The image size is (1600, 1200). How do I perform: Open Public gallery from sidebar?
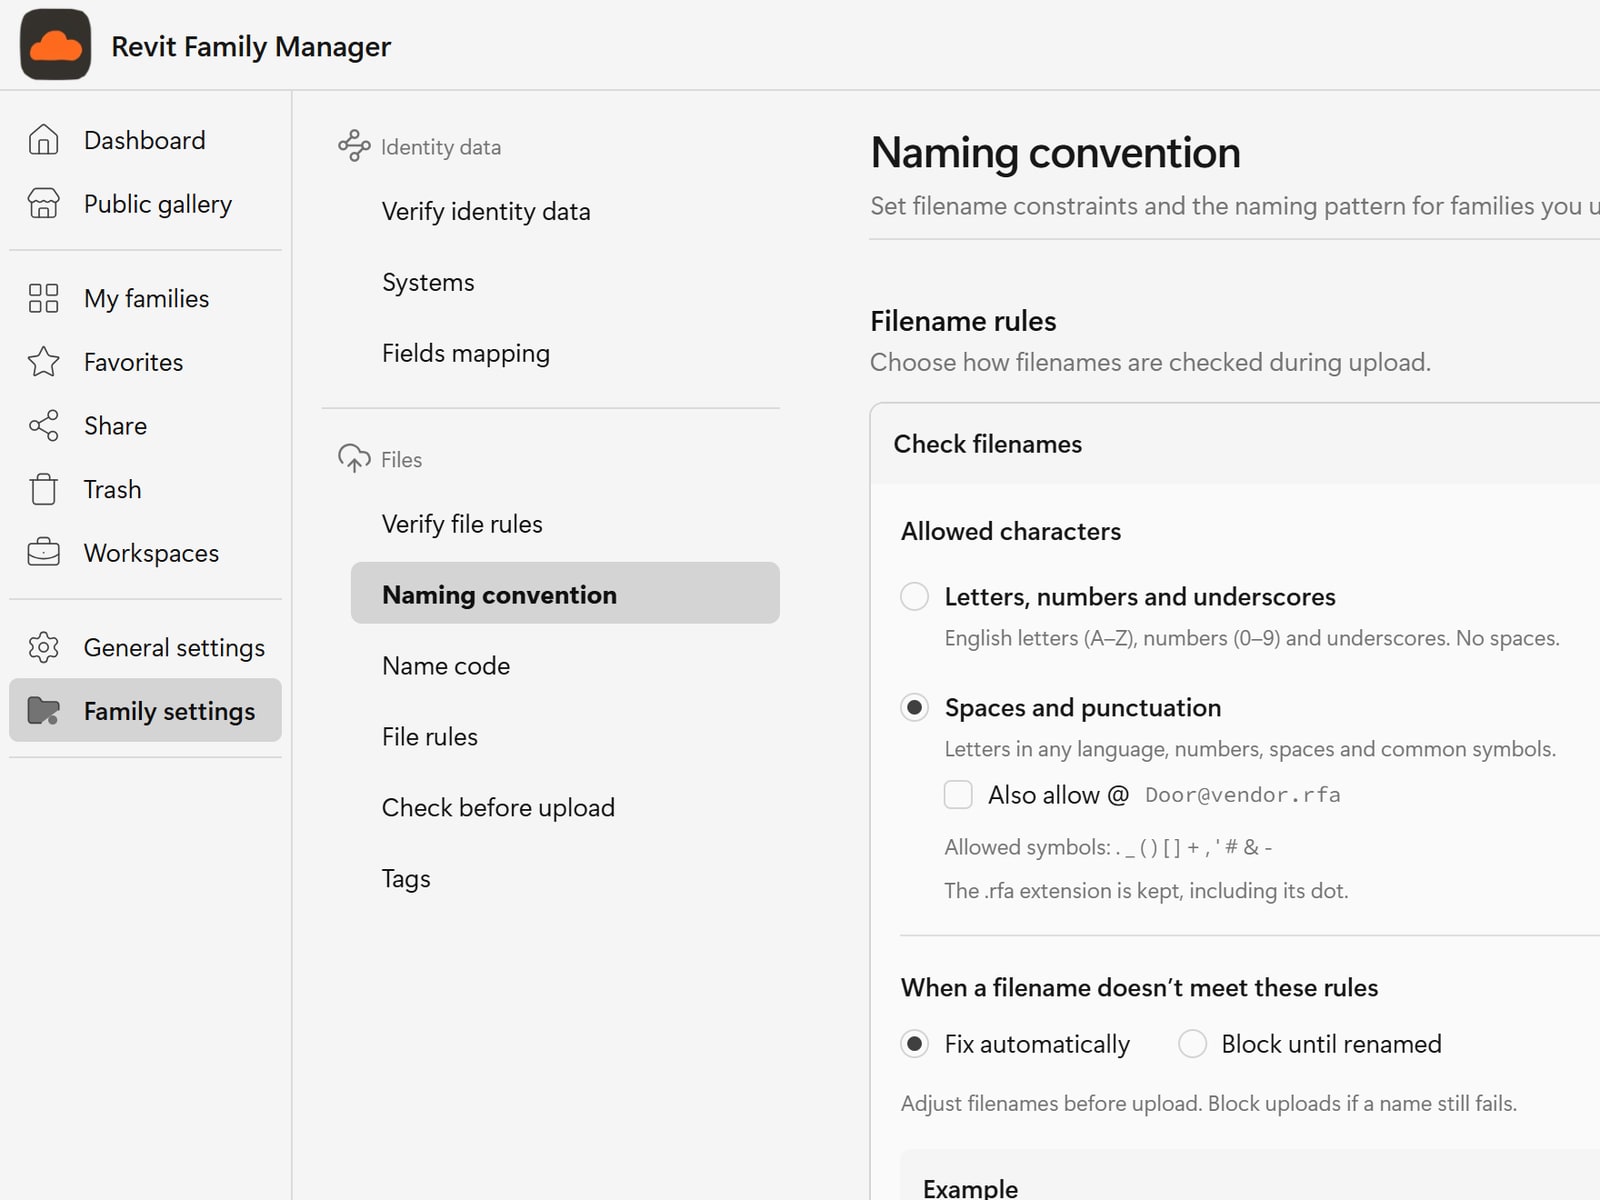145,203
